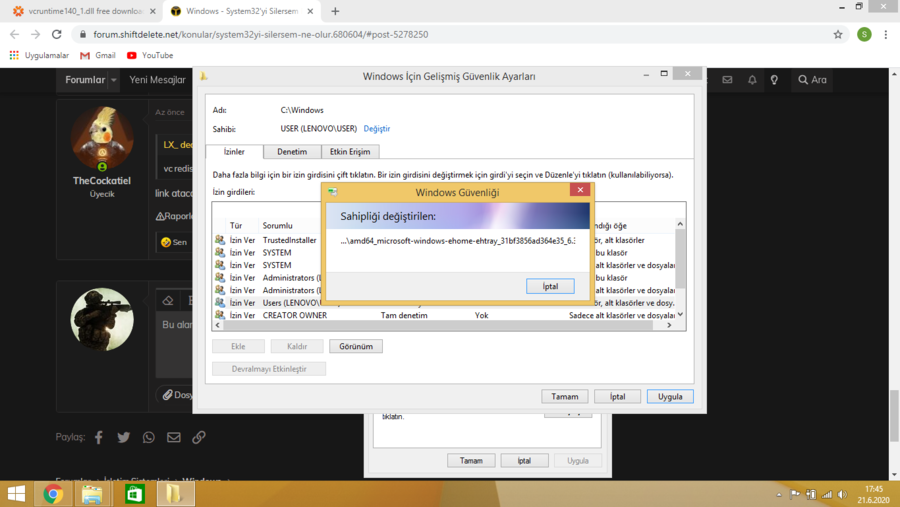Open the Windows Start button
This screenshot has height=507, width=900.
[x=16, y=494]
